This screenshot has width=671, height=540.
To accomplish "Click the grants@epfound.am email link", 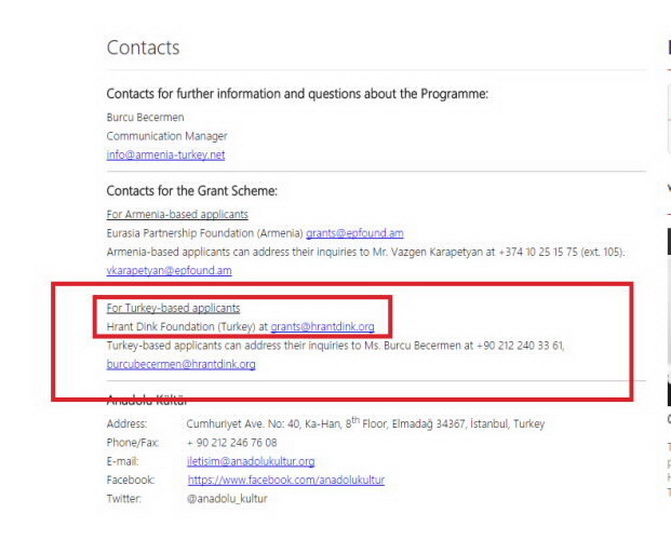I will pyautogui.click(x=355, y=233).
